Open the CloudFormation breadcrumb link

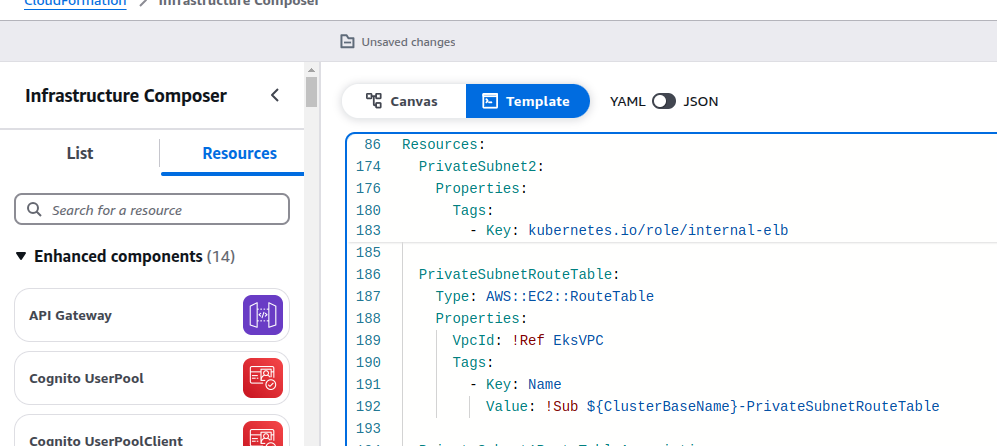pyautogui.click(x=76, y=3)
